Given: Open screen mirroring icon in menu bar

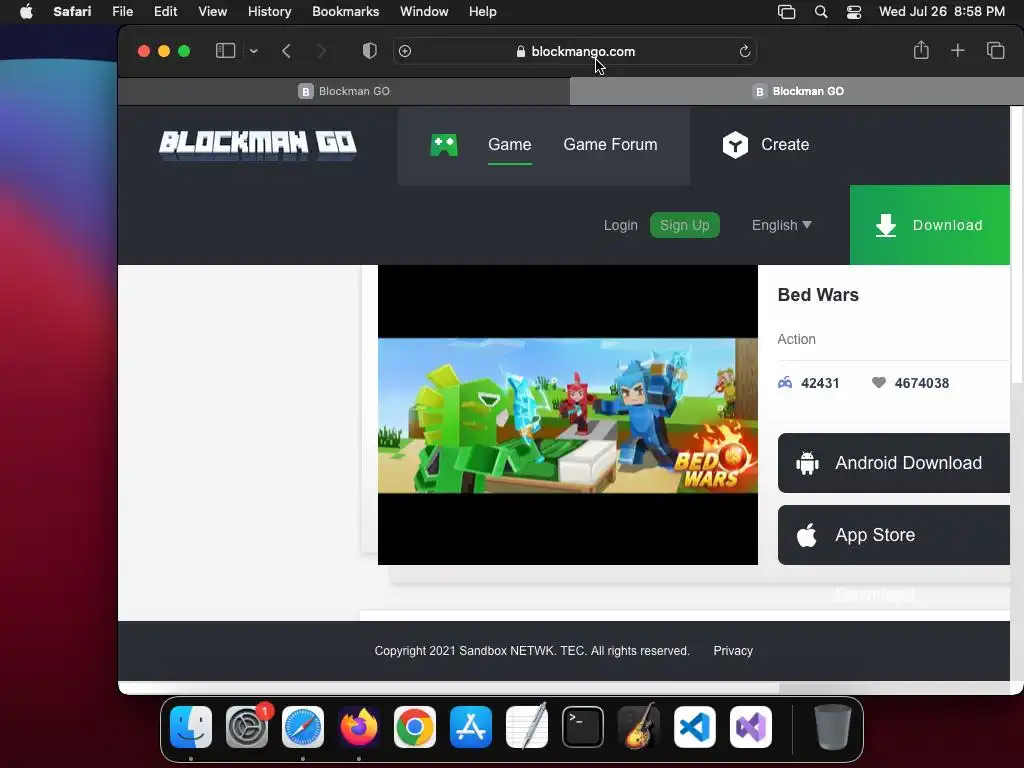Looking at the screenshot, I should coord(786,12).
